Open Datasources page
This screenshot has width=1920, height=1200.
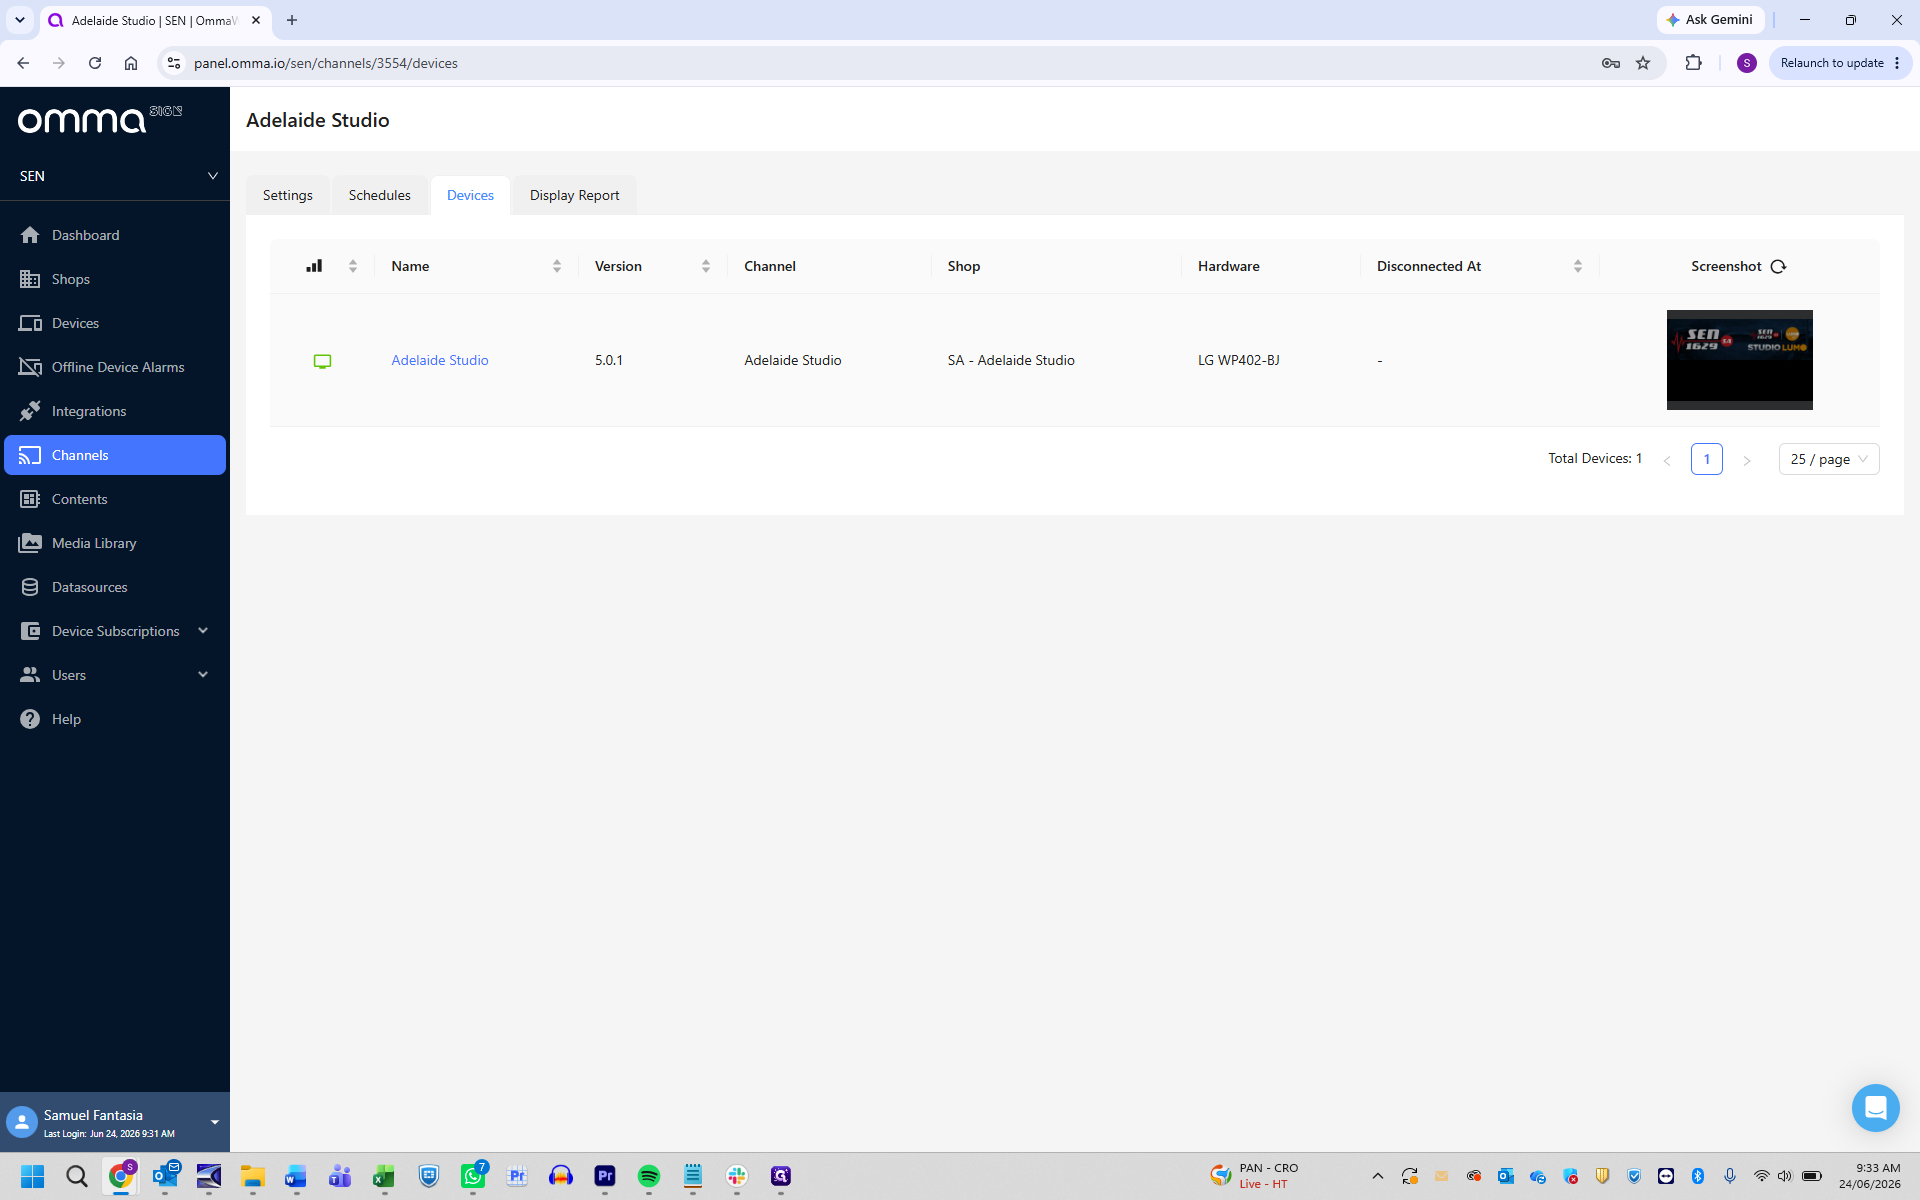click(115, 587)
